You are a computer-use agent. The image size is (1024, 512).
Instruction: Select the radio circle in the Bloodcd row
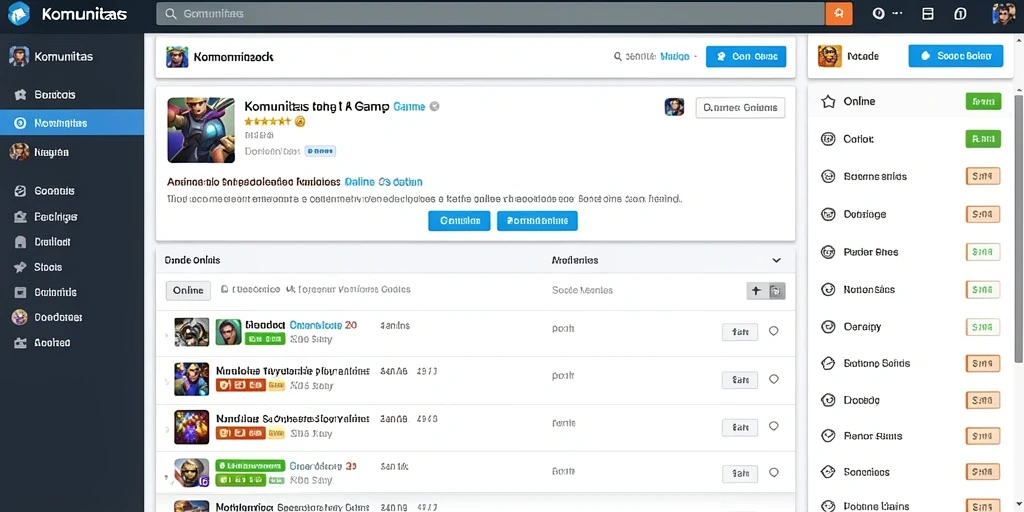[773, 331]
